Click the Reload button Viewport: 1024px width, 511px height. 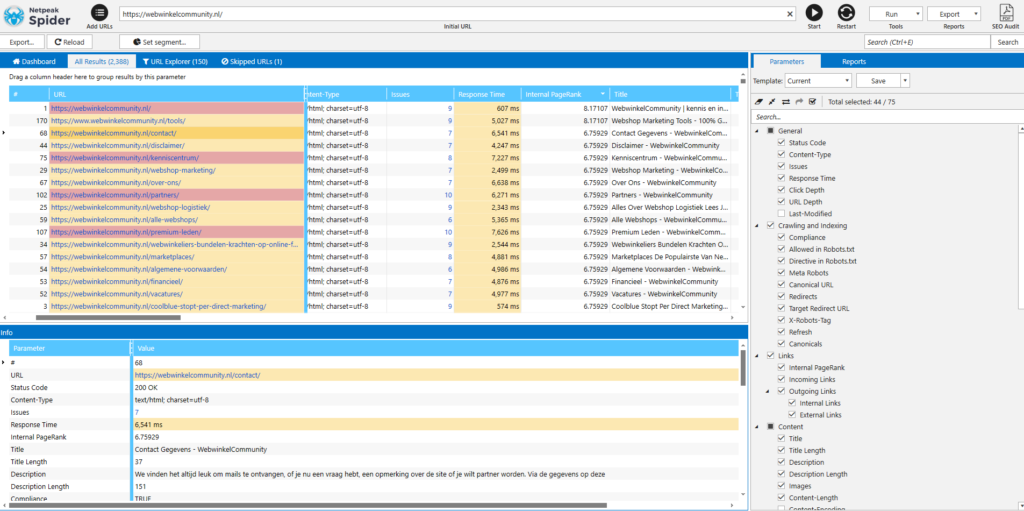(x=69, y=42)
